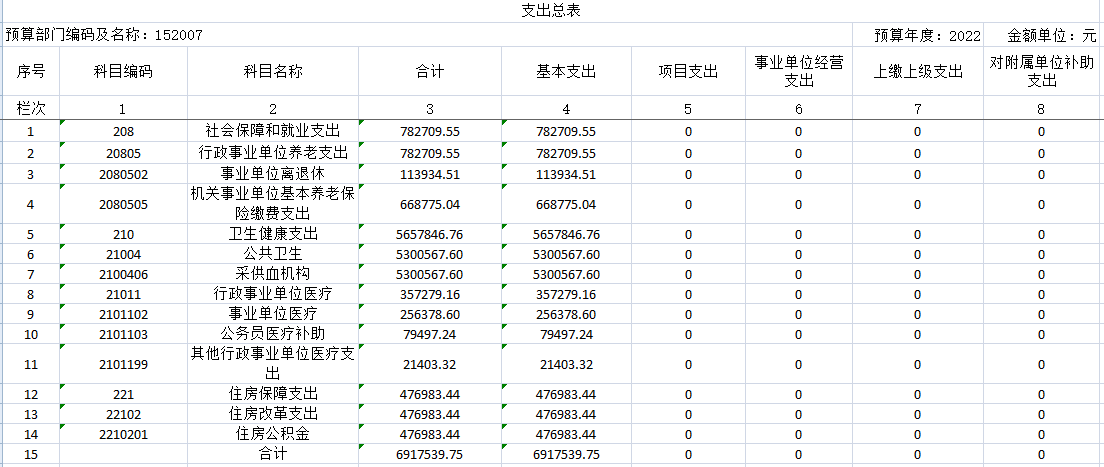The height and width of the screenshot is (467, 1104).
Task: Select the 合计 value 21403.32
Action: coord(429,364)
